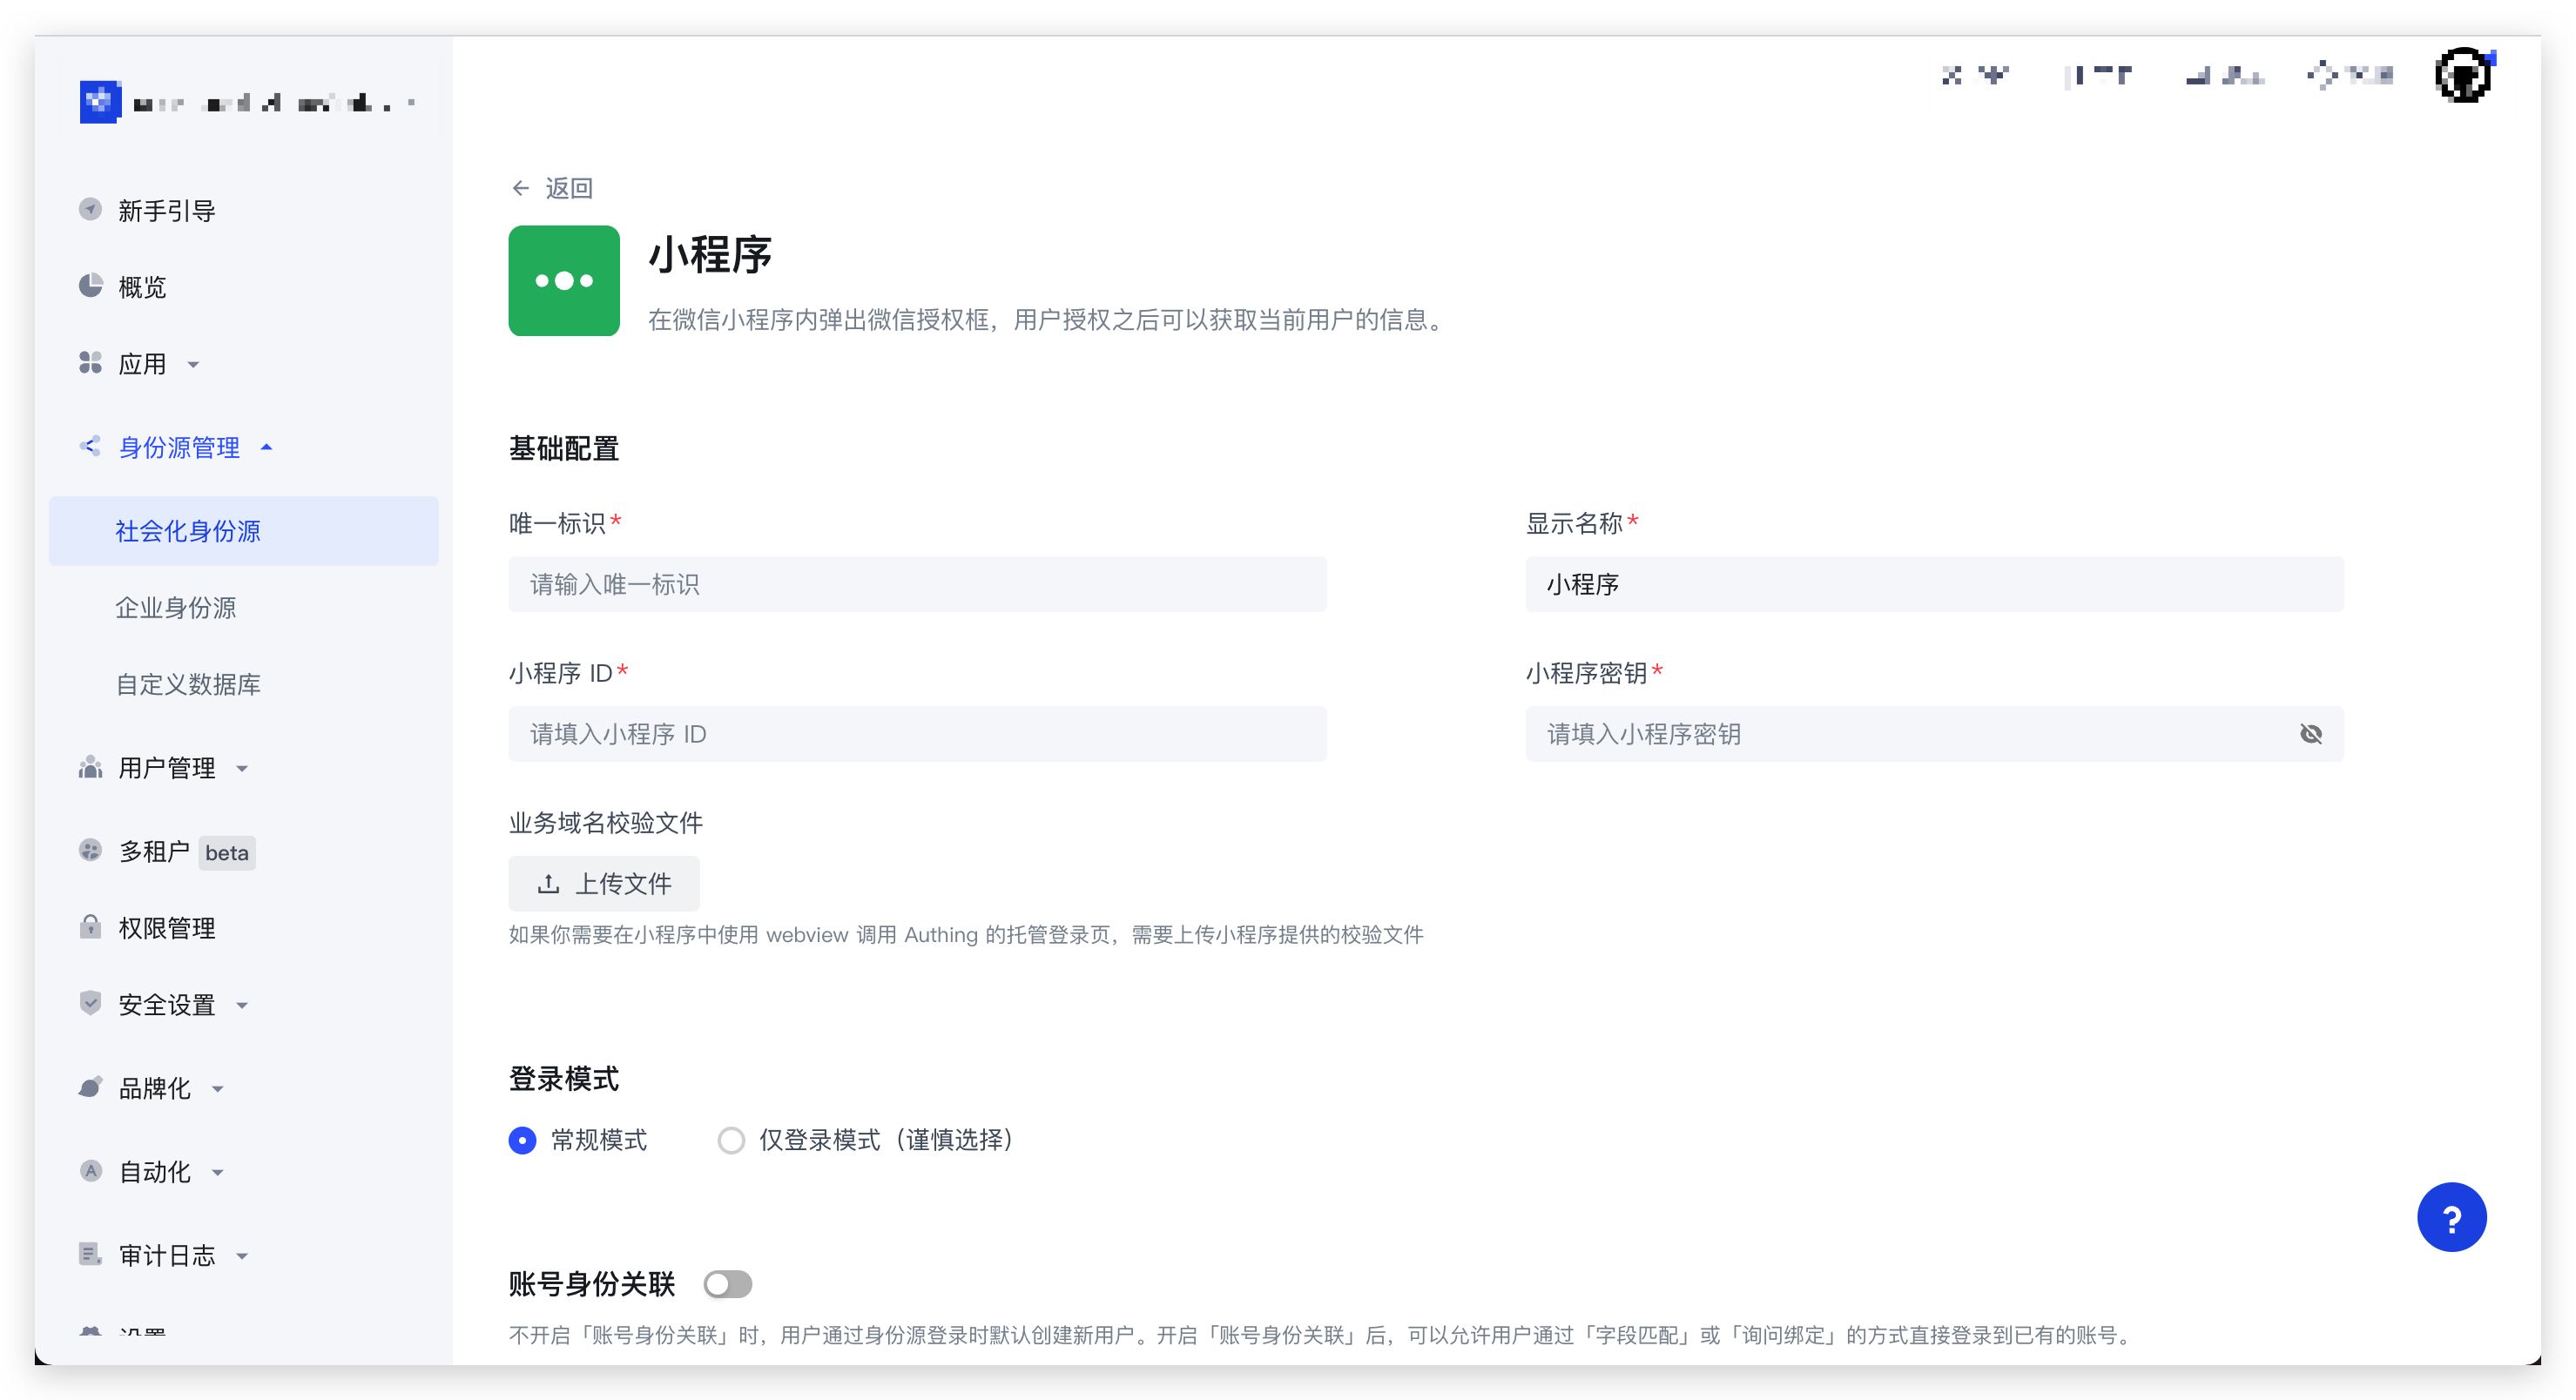Expand the 品牌化 dropdown
The width and height of the screenshot is (2576, 1400).
point(219,1089)
